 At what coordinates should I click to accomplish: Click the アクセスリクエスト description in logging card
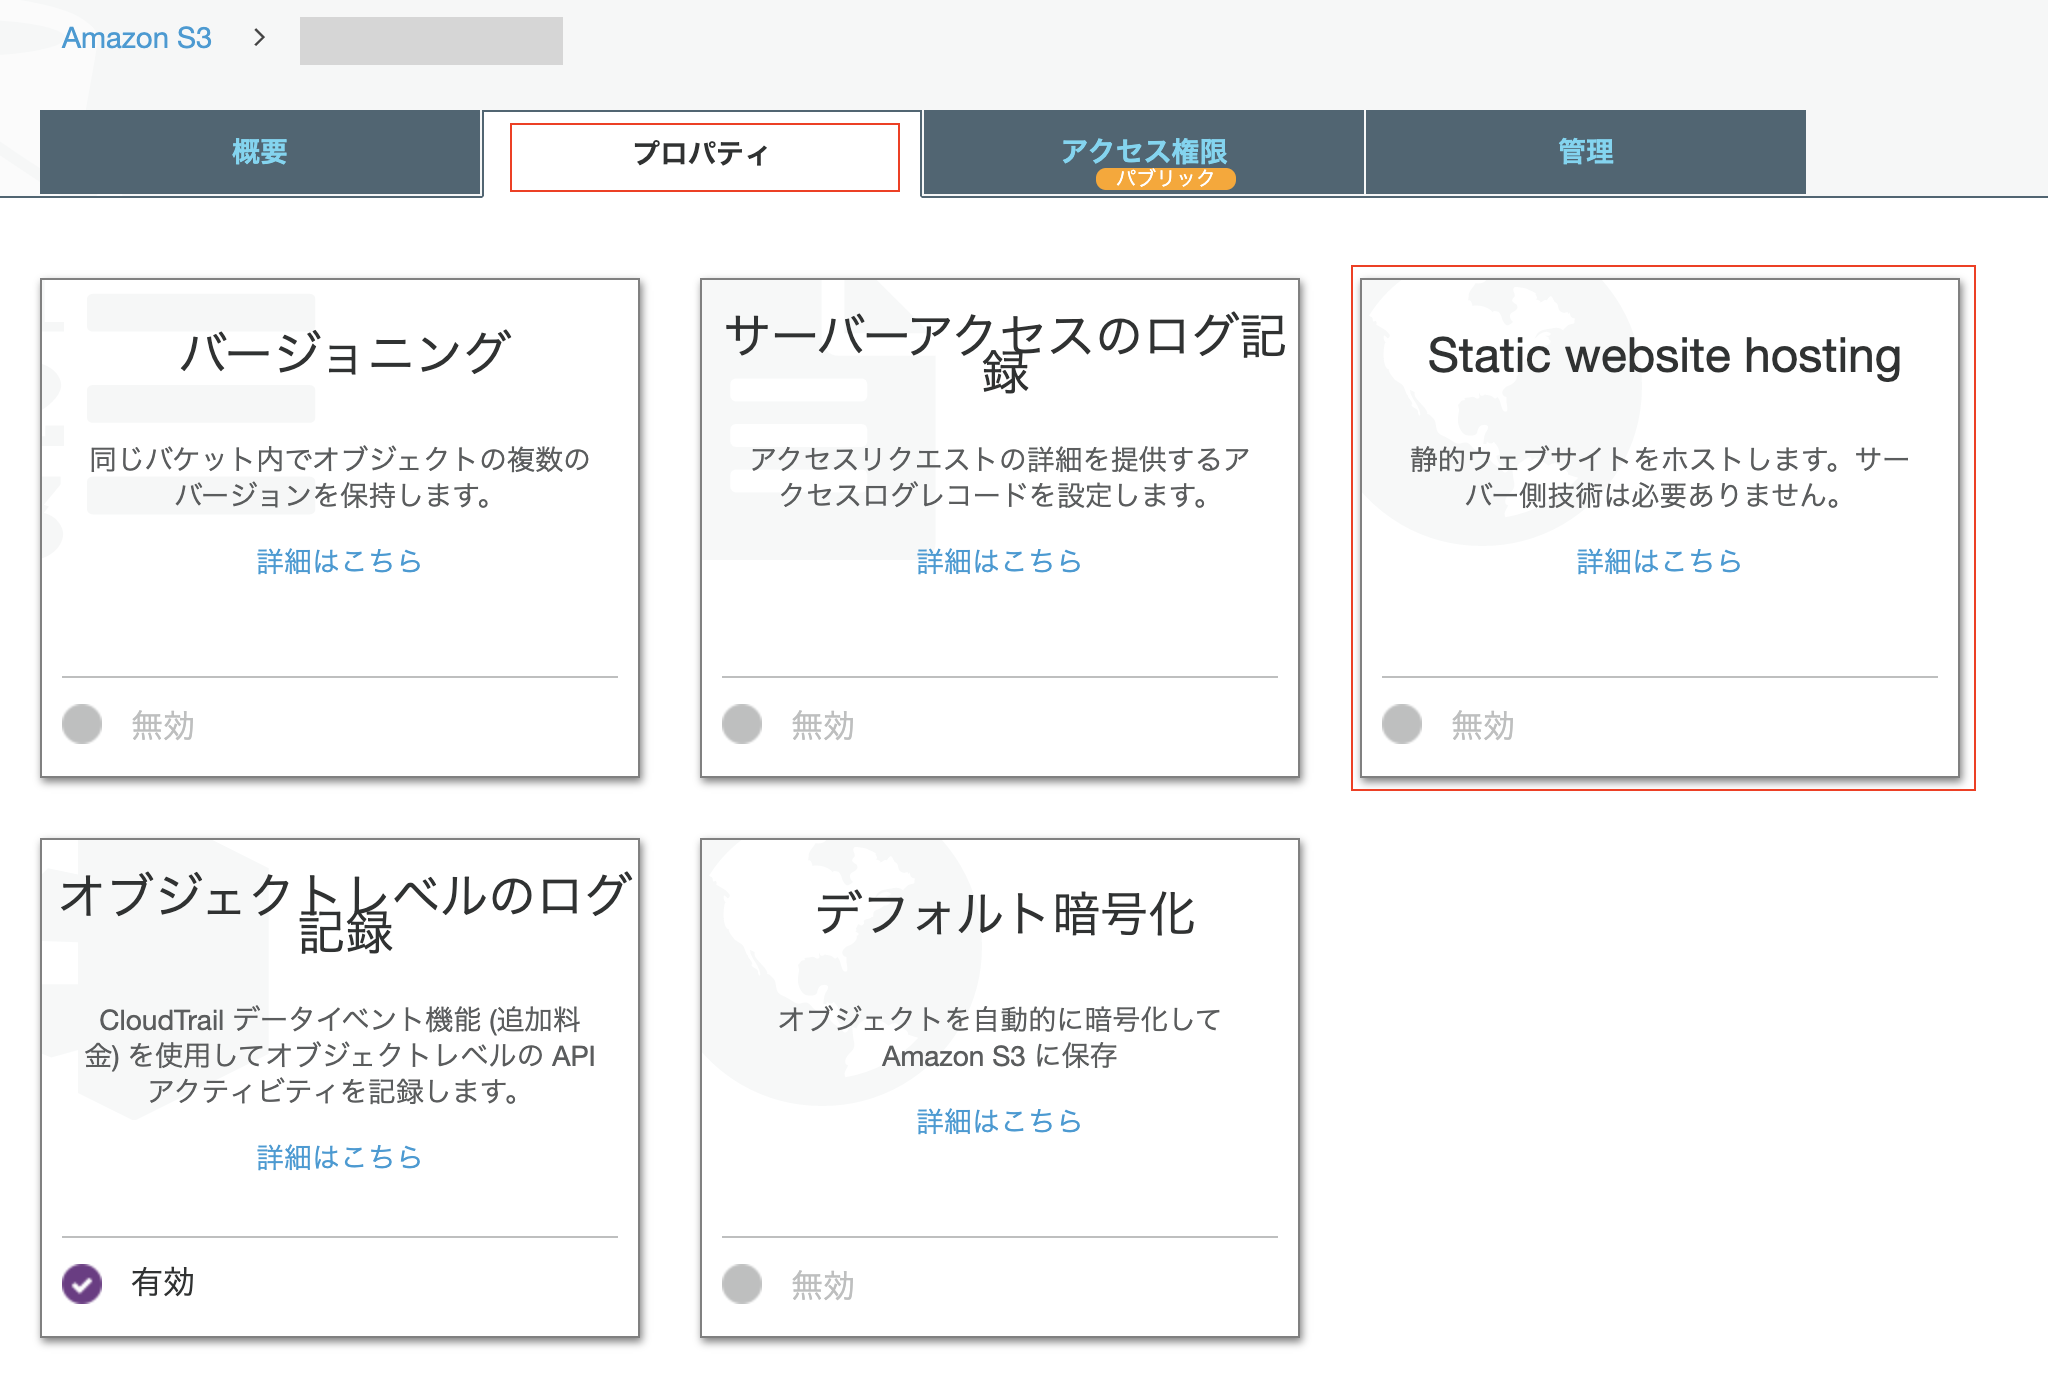(x=1000, y=477)
